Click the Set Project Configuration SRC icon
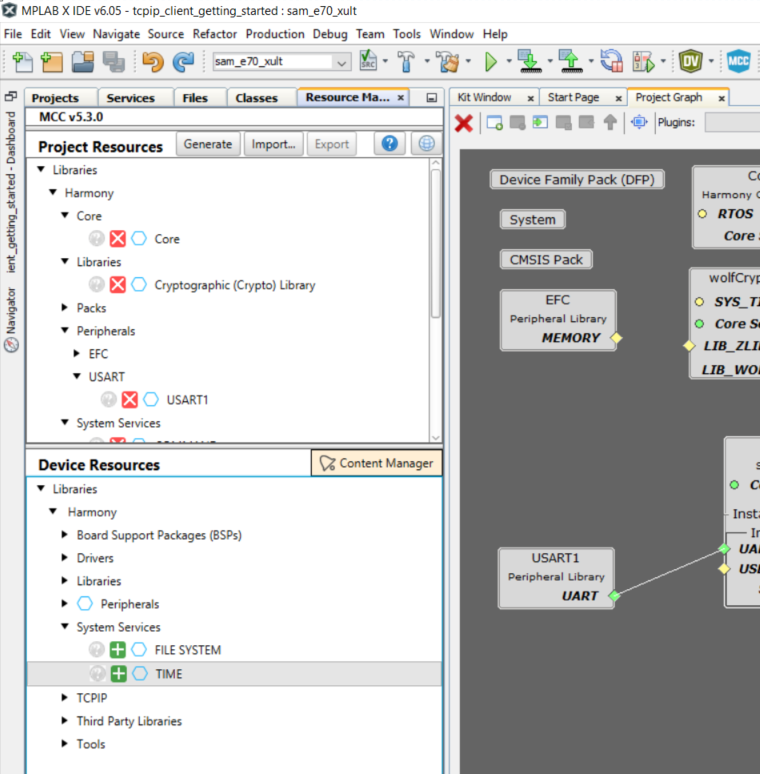The height and width of the screenshot is (774, 760). (368, 61)
